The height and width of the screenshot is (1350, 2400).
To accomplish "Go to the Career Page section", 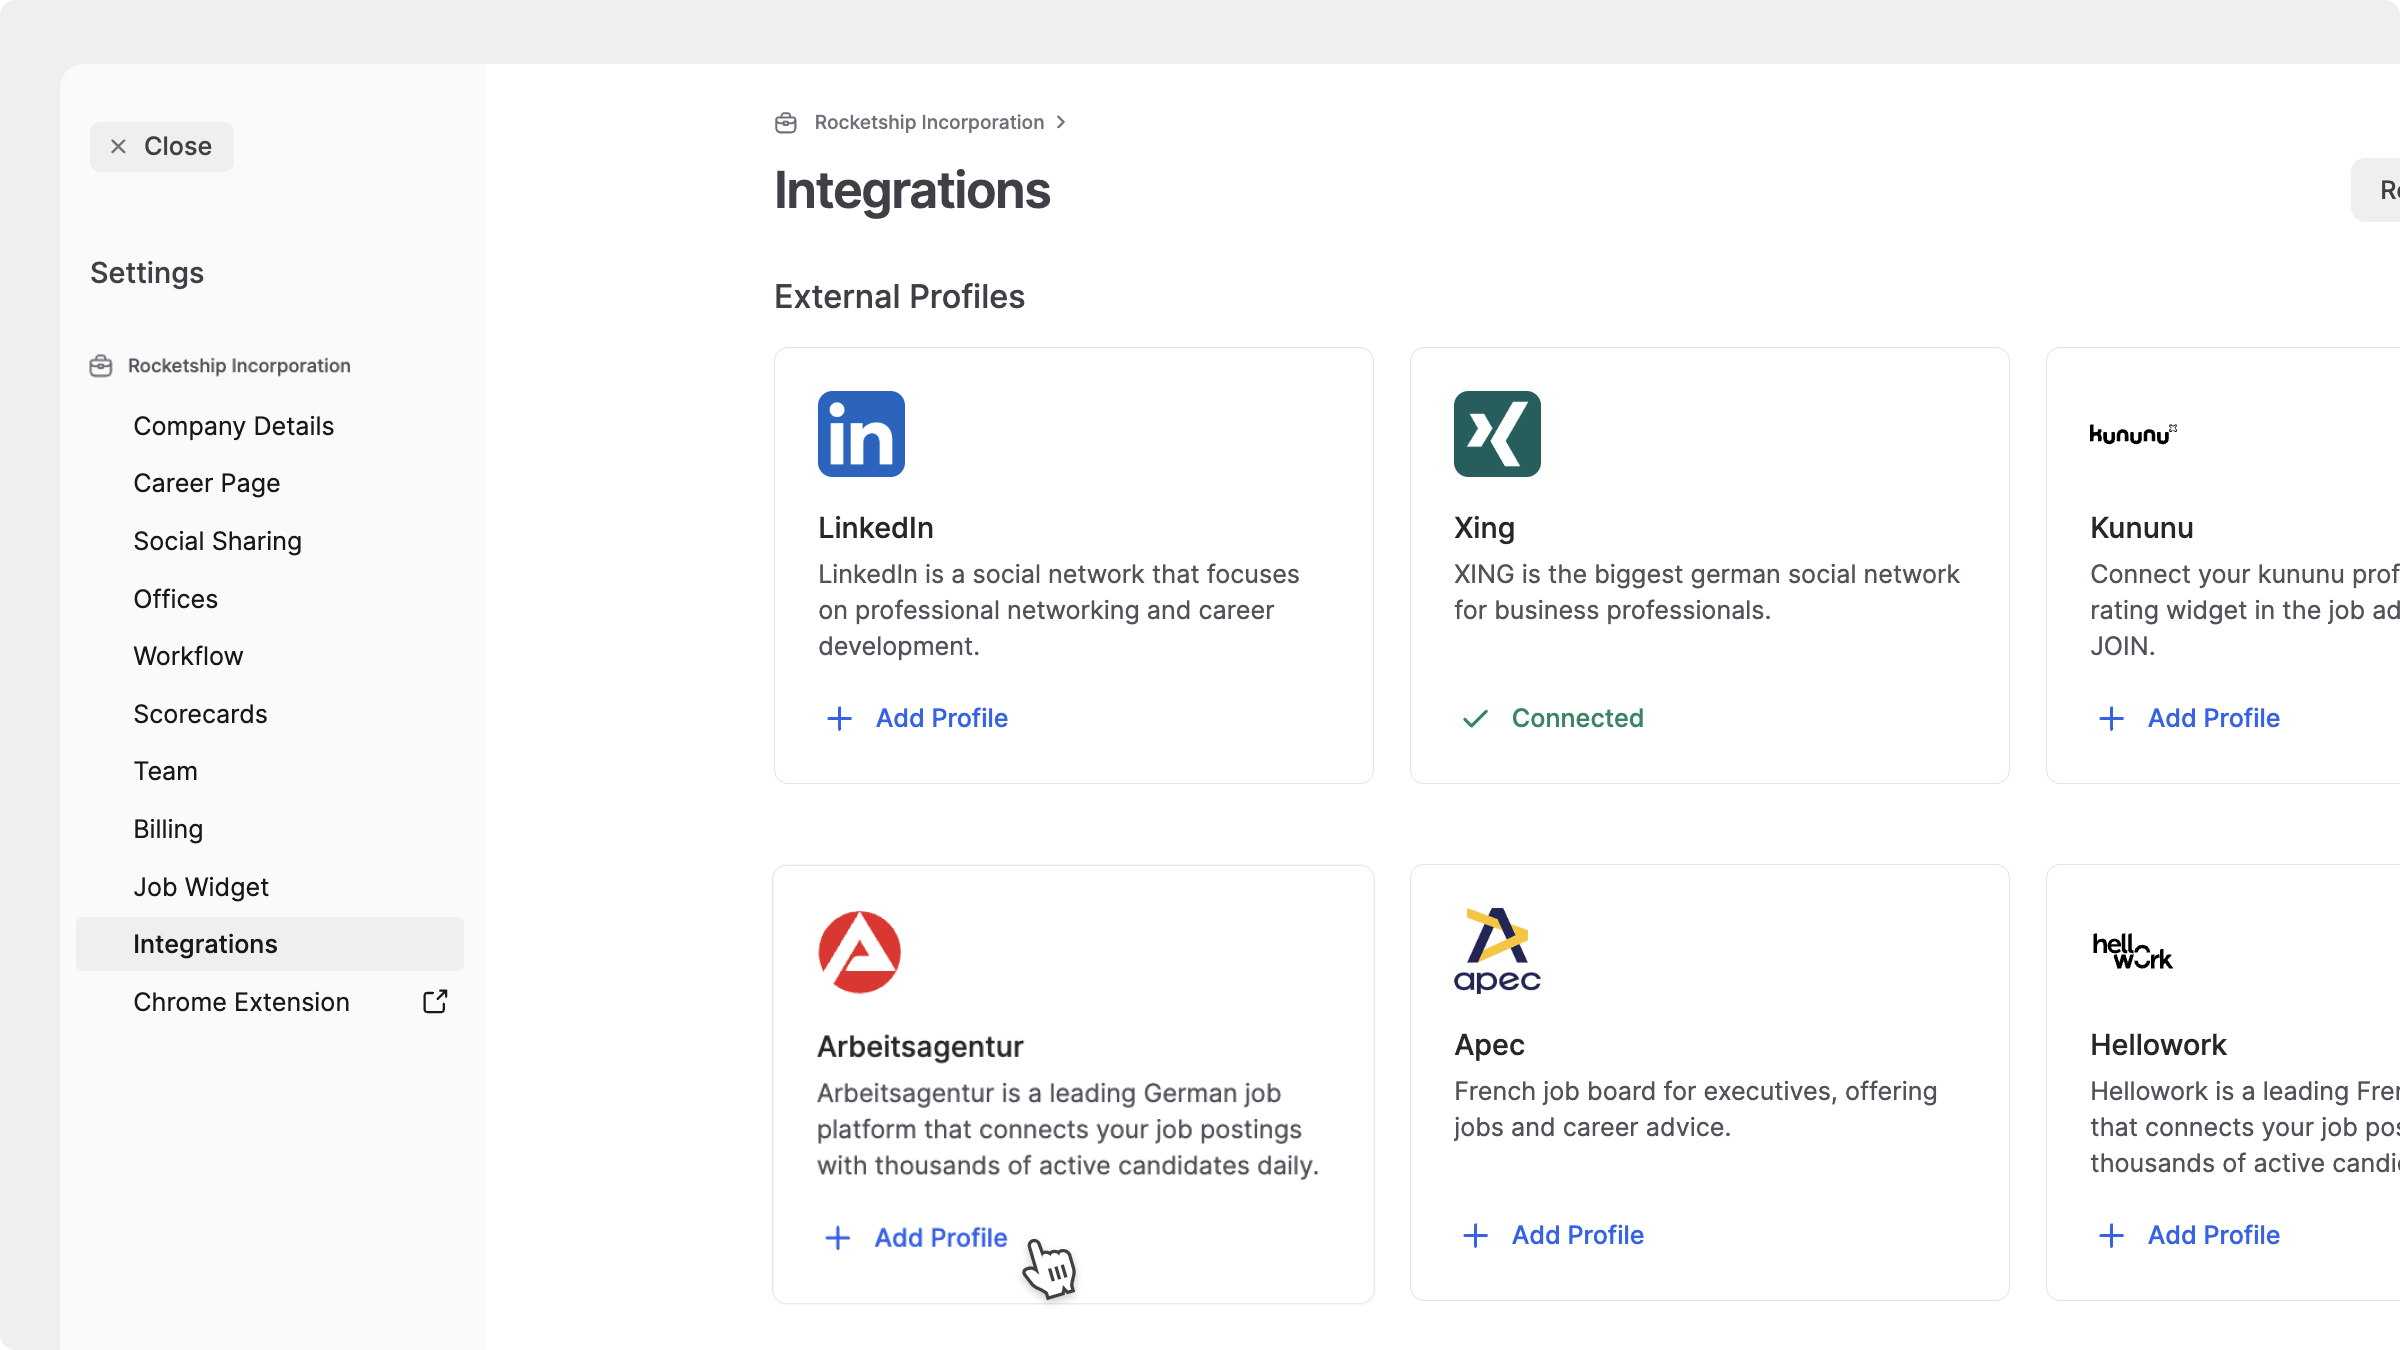I will (207, 484).
